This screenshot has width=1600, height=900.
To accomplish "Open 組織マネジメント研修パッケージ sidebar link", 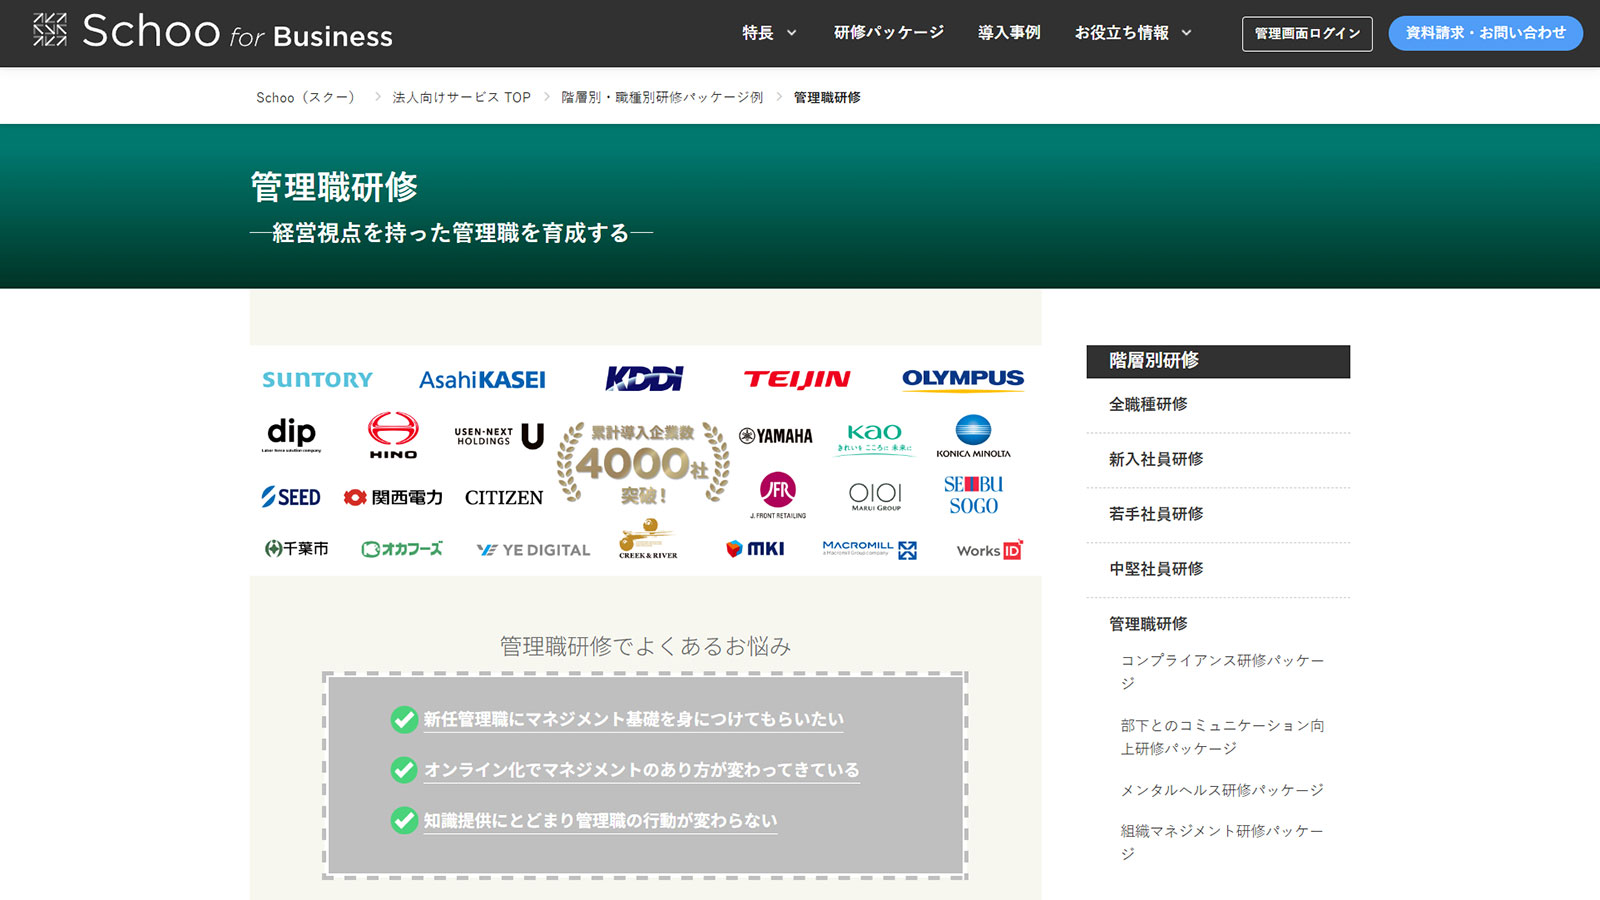I will (x=1222, y=842).
